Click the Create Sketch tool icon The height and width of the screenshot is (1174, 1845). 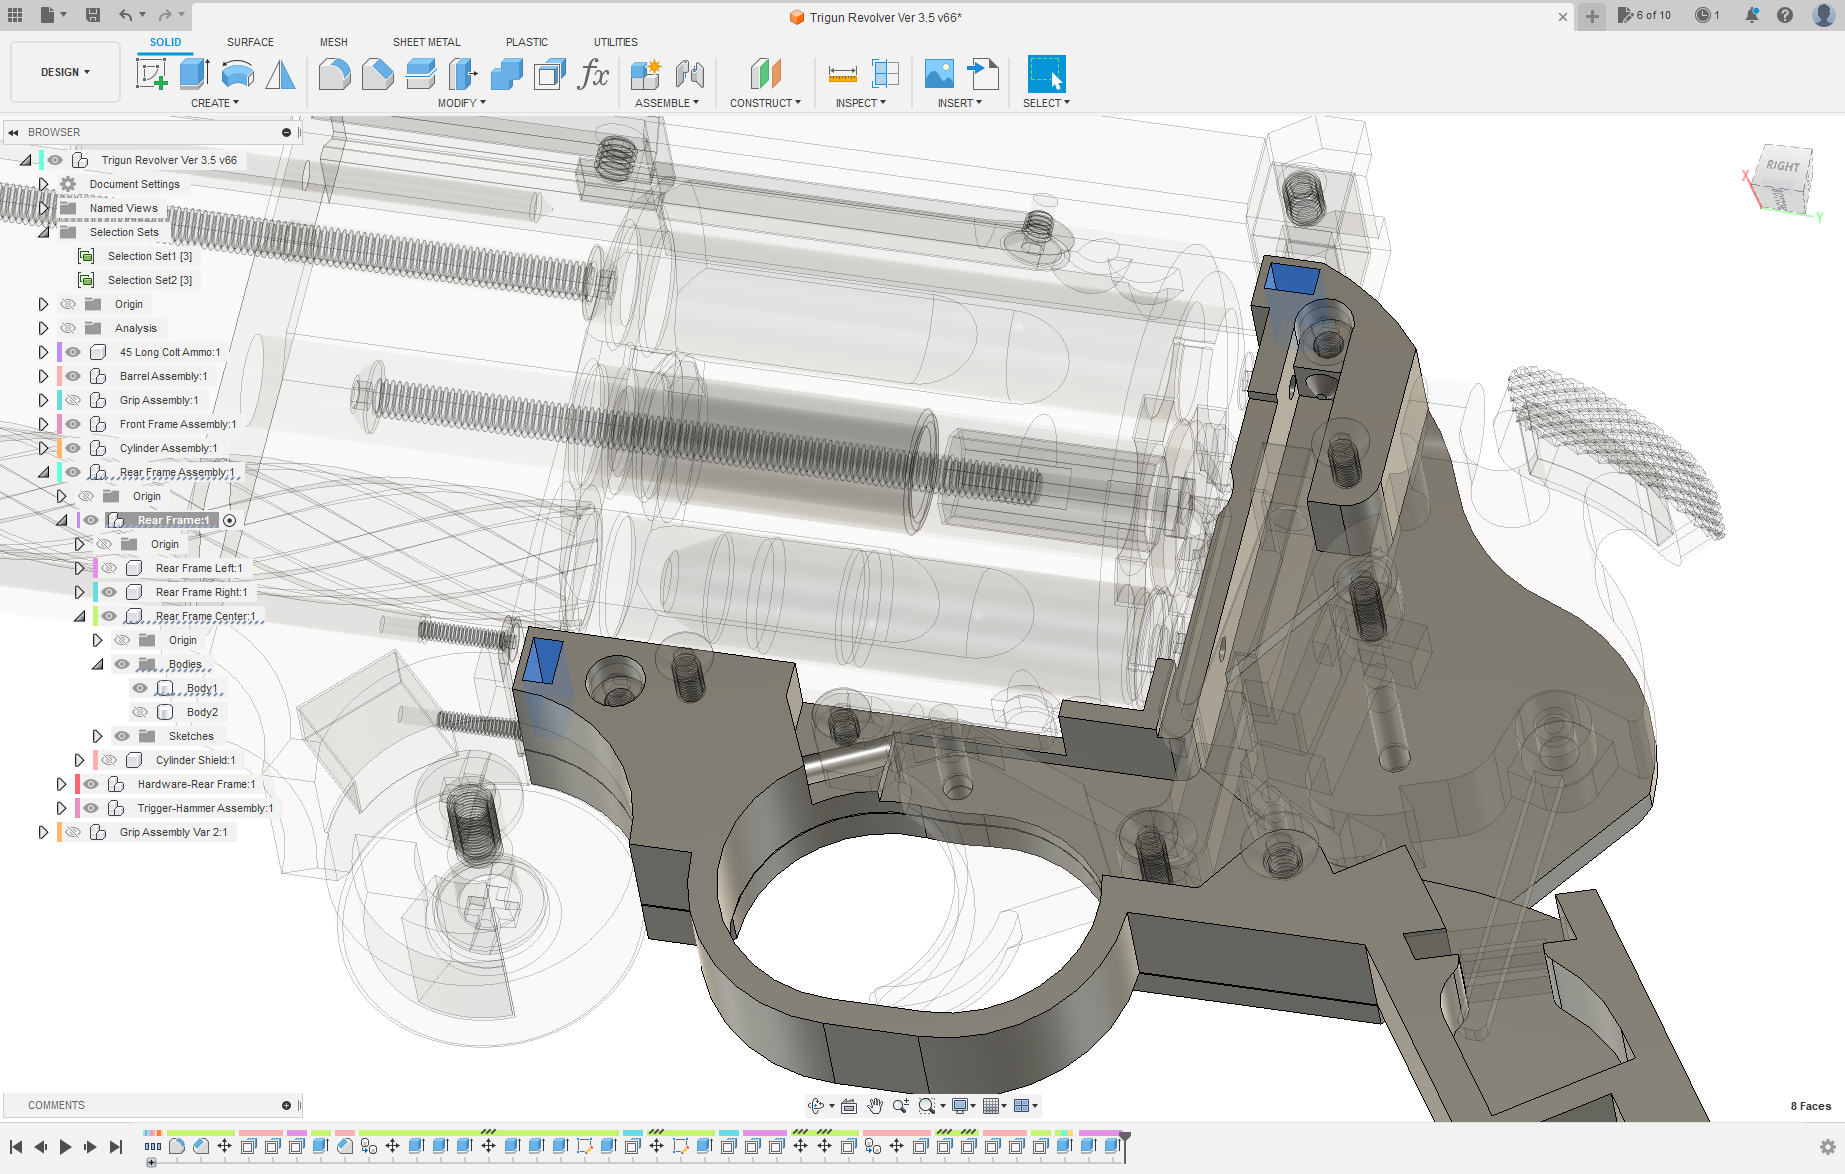[x=151, y=74]
